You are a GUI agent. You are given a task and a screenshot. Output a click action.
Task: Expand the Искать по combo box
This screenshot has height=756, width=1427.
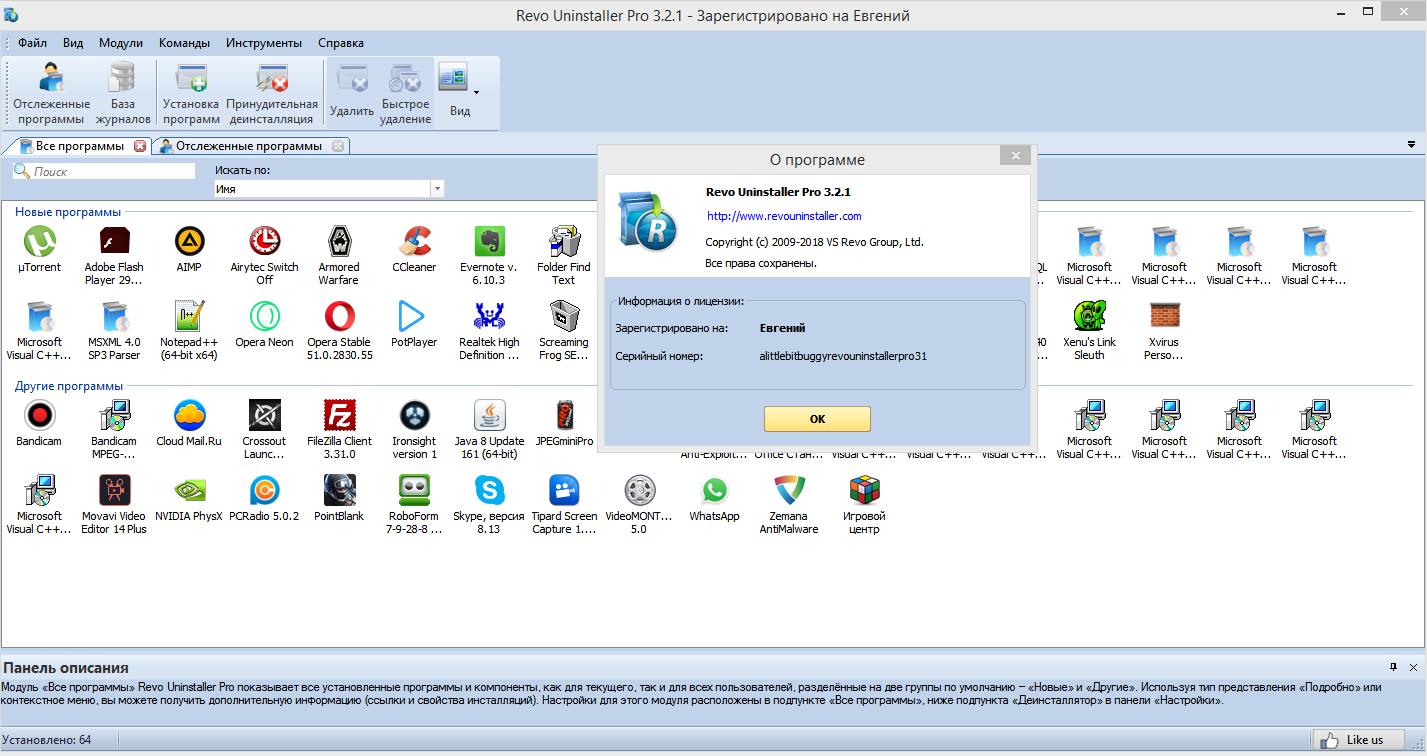pyautogui.click(x=437, y=189)
